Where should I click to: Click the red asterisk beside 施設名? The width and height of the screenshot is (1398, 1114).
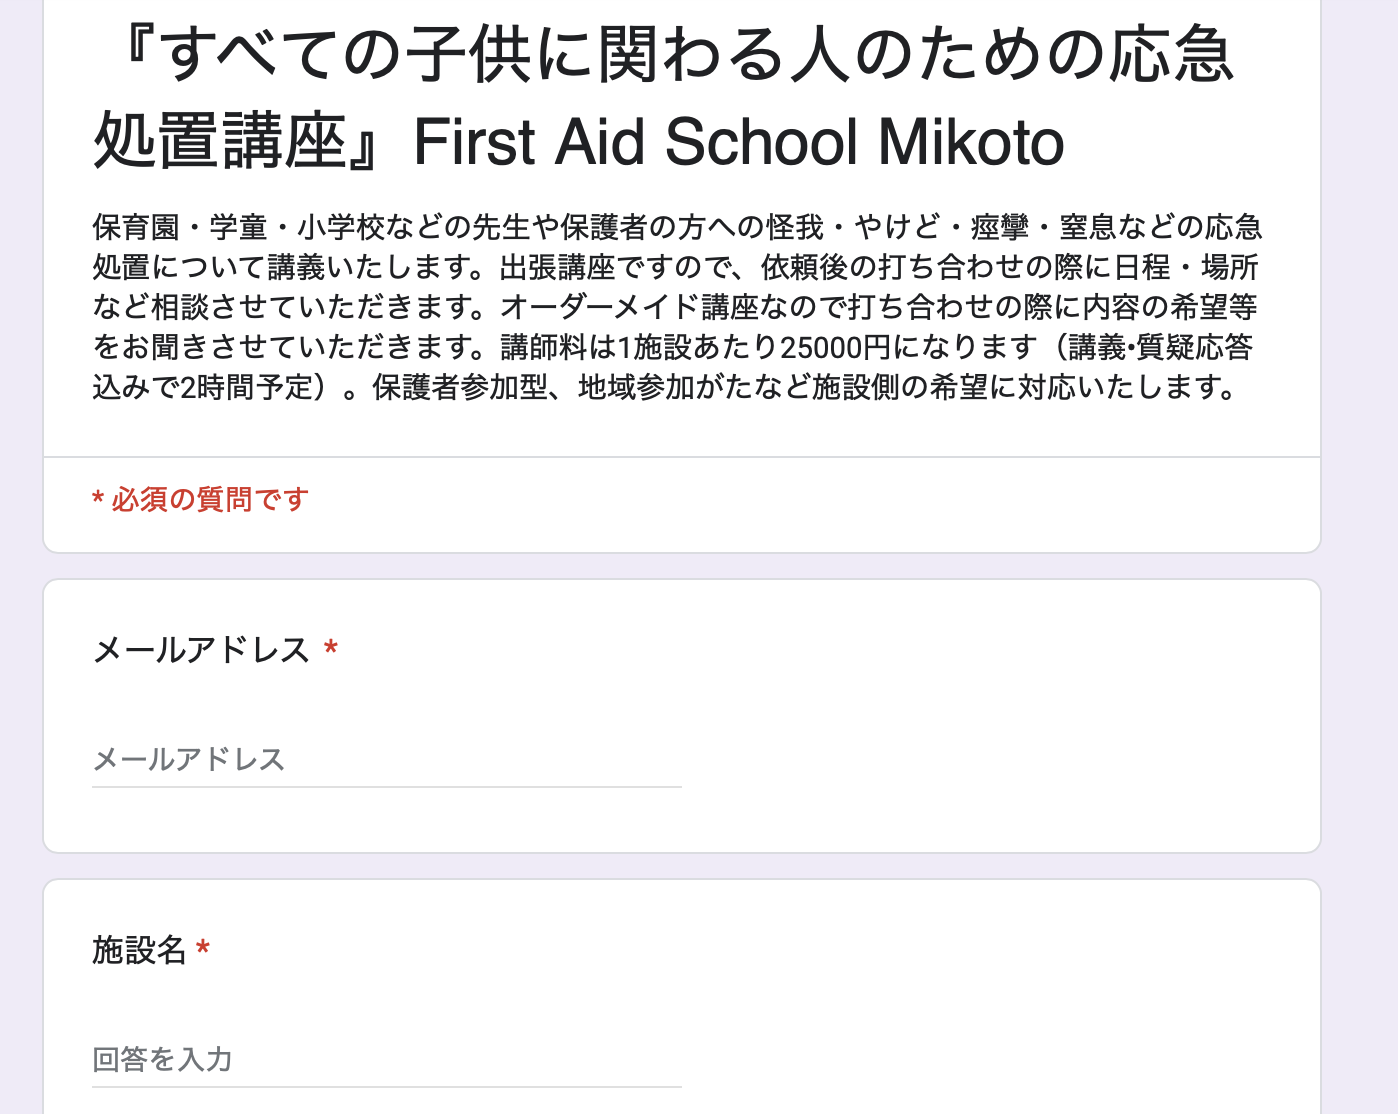coord(203,949)
